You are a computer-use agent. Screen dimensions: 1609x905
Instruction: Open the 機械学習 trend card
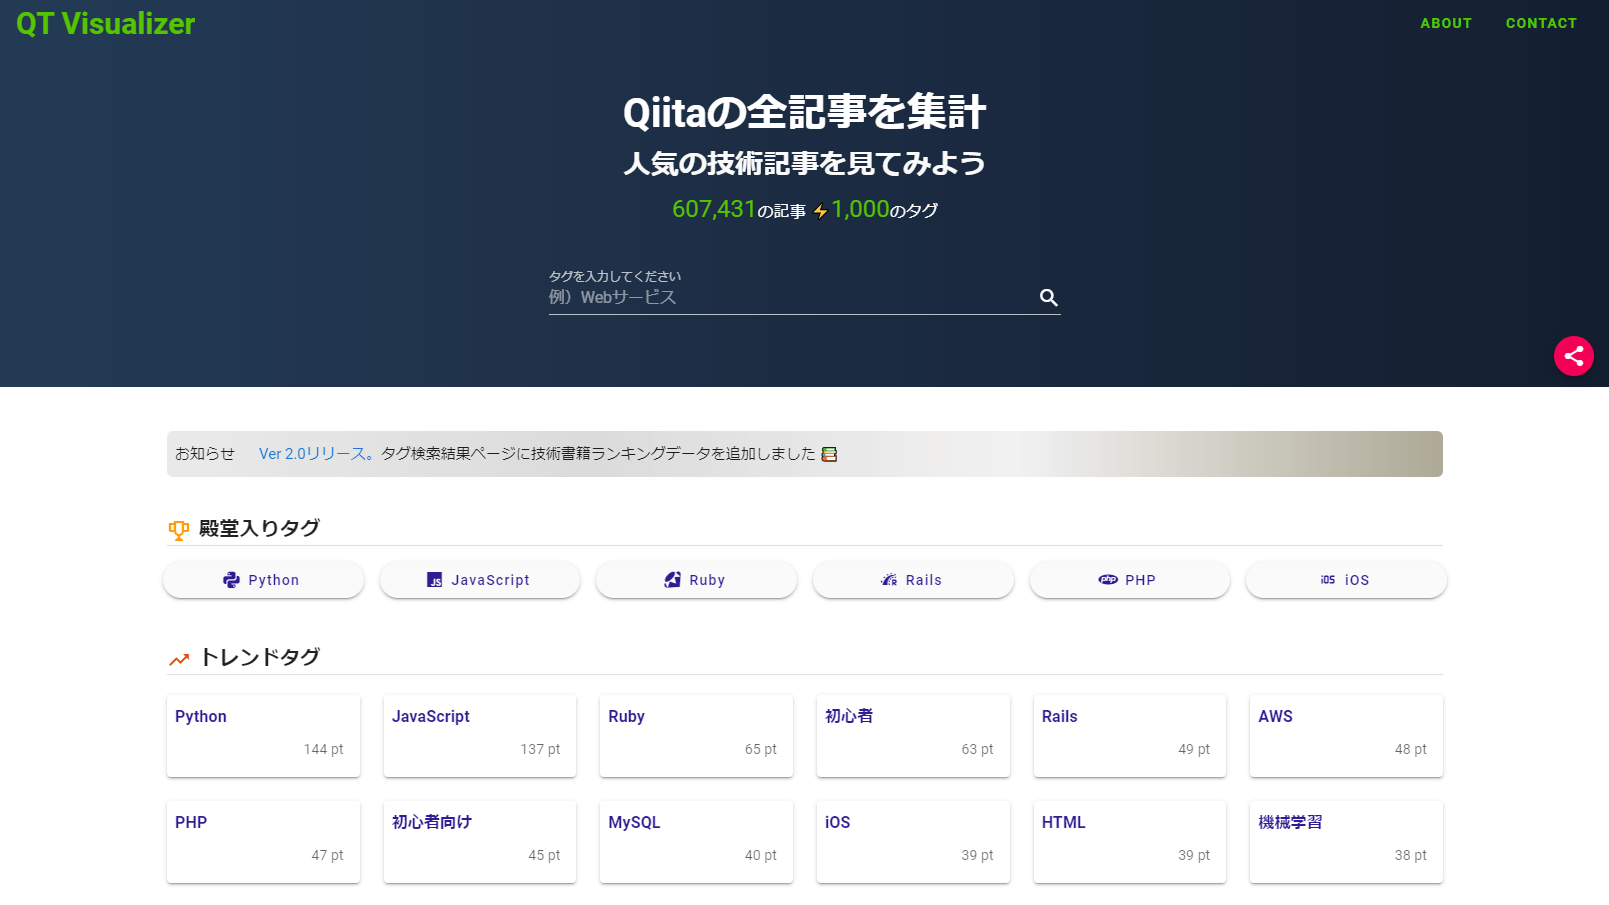click(1346, 841)
